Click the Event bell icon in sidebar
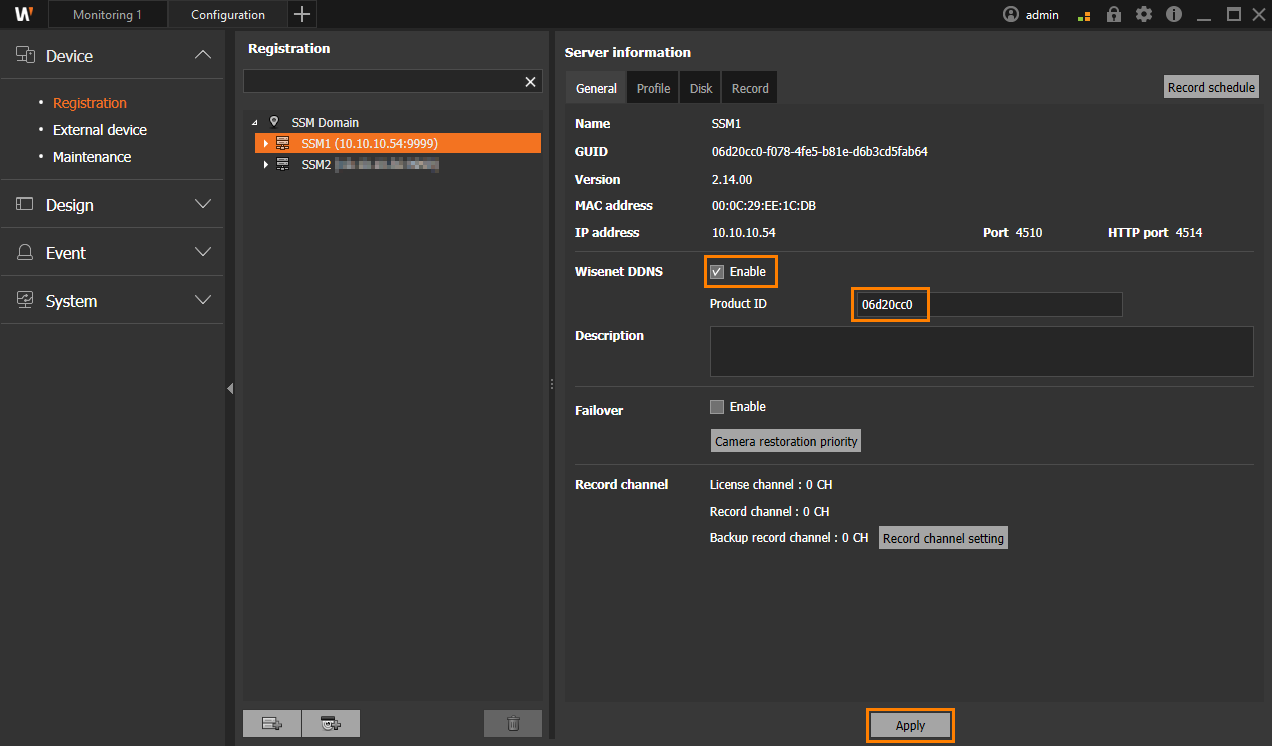The width and height of the screenshot is (1272, 746). 26,253
